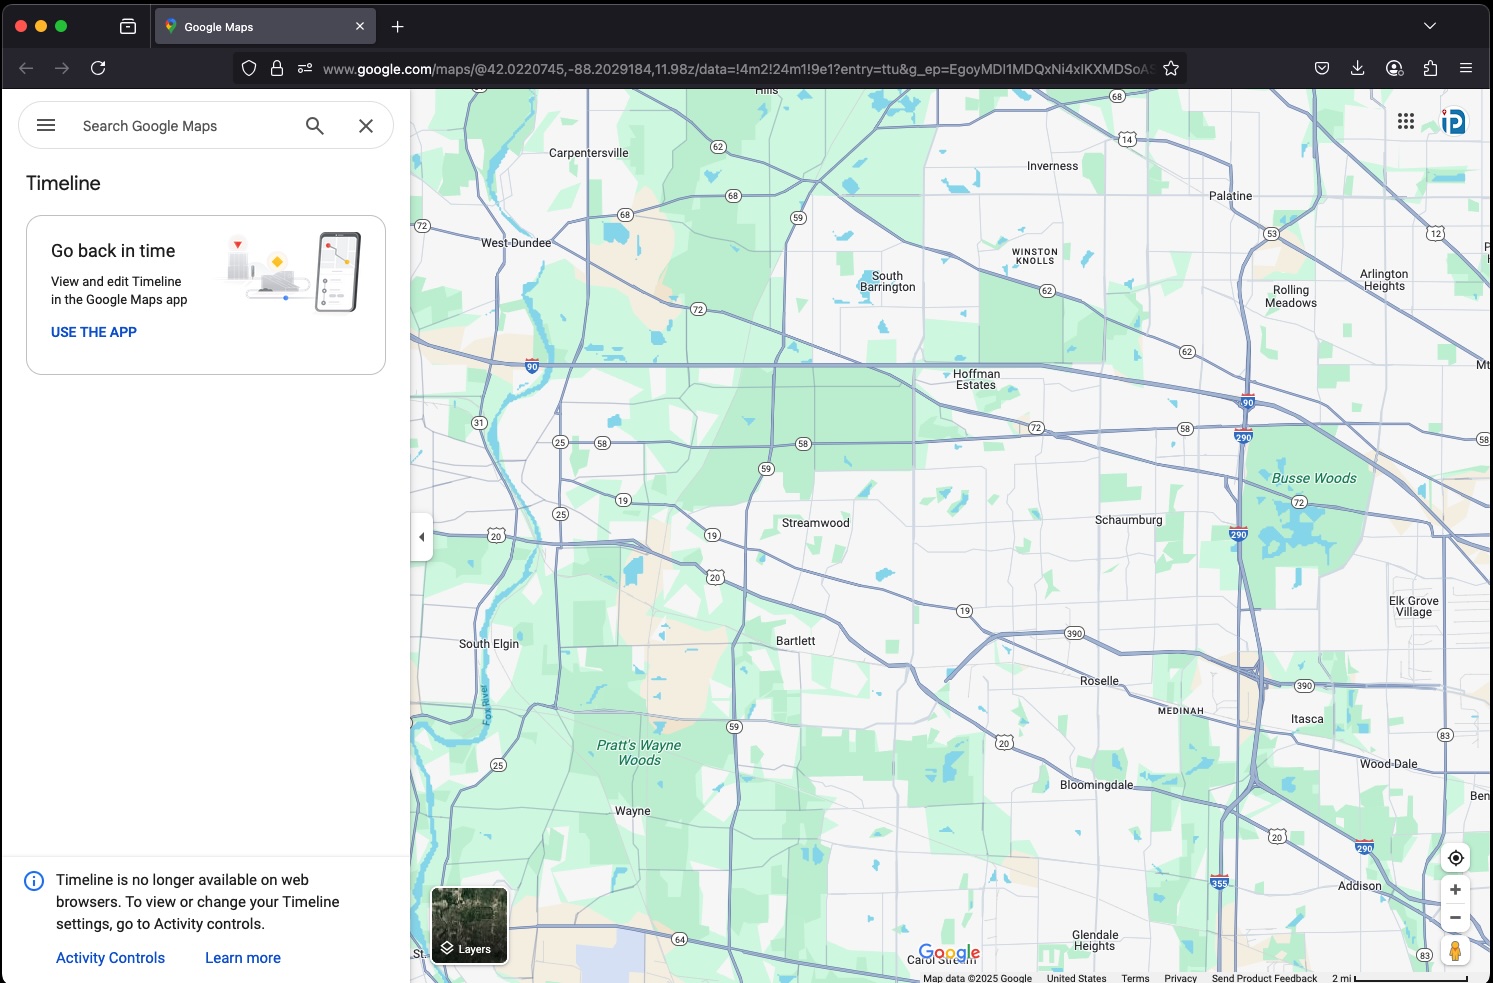The image size is (1493, 983).
Task: Click South Barrington map label
Action: 887,281
